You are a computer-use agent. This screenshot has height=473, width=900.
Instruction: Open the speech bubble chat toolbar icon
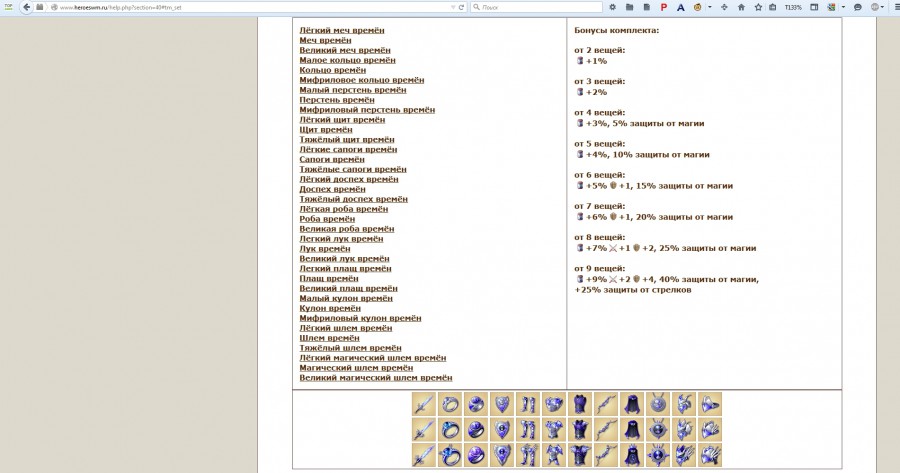point(858,7)
